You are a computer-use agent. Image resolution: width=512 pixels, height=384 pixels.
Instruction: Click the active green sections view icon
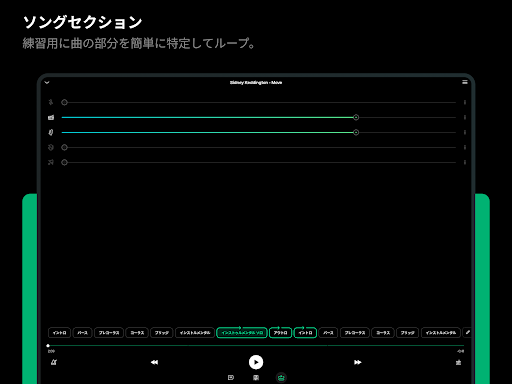point(281,378)
